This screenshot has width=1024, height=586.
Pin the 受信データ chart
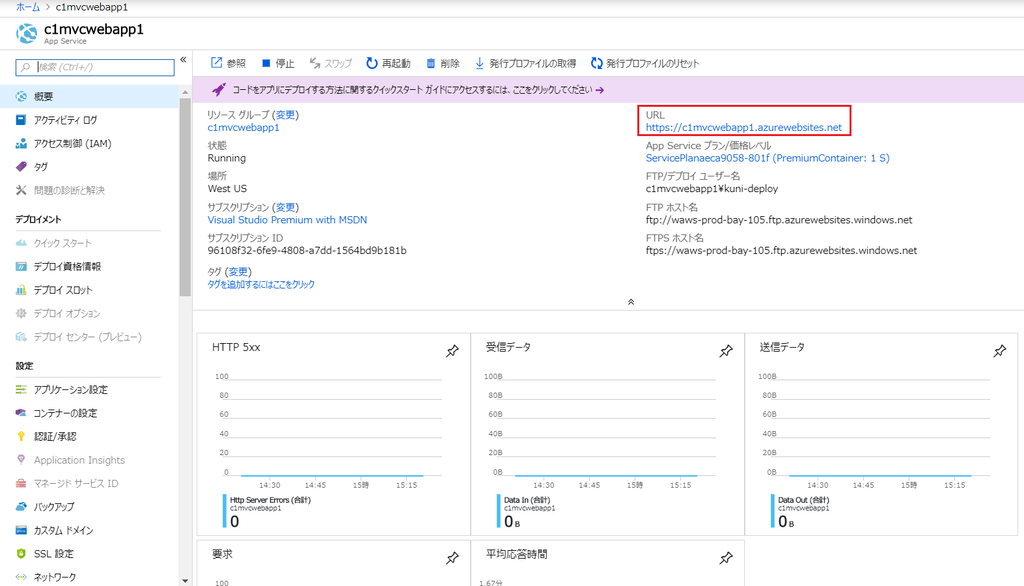pos(726,351)
